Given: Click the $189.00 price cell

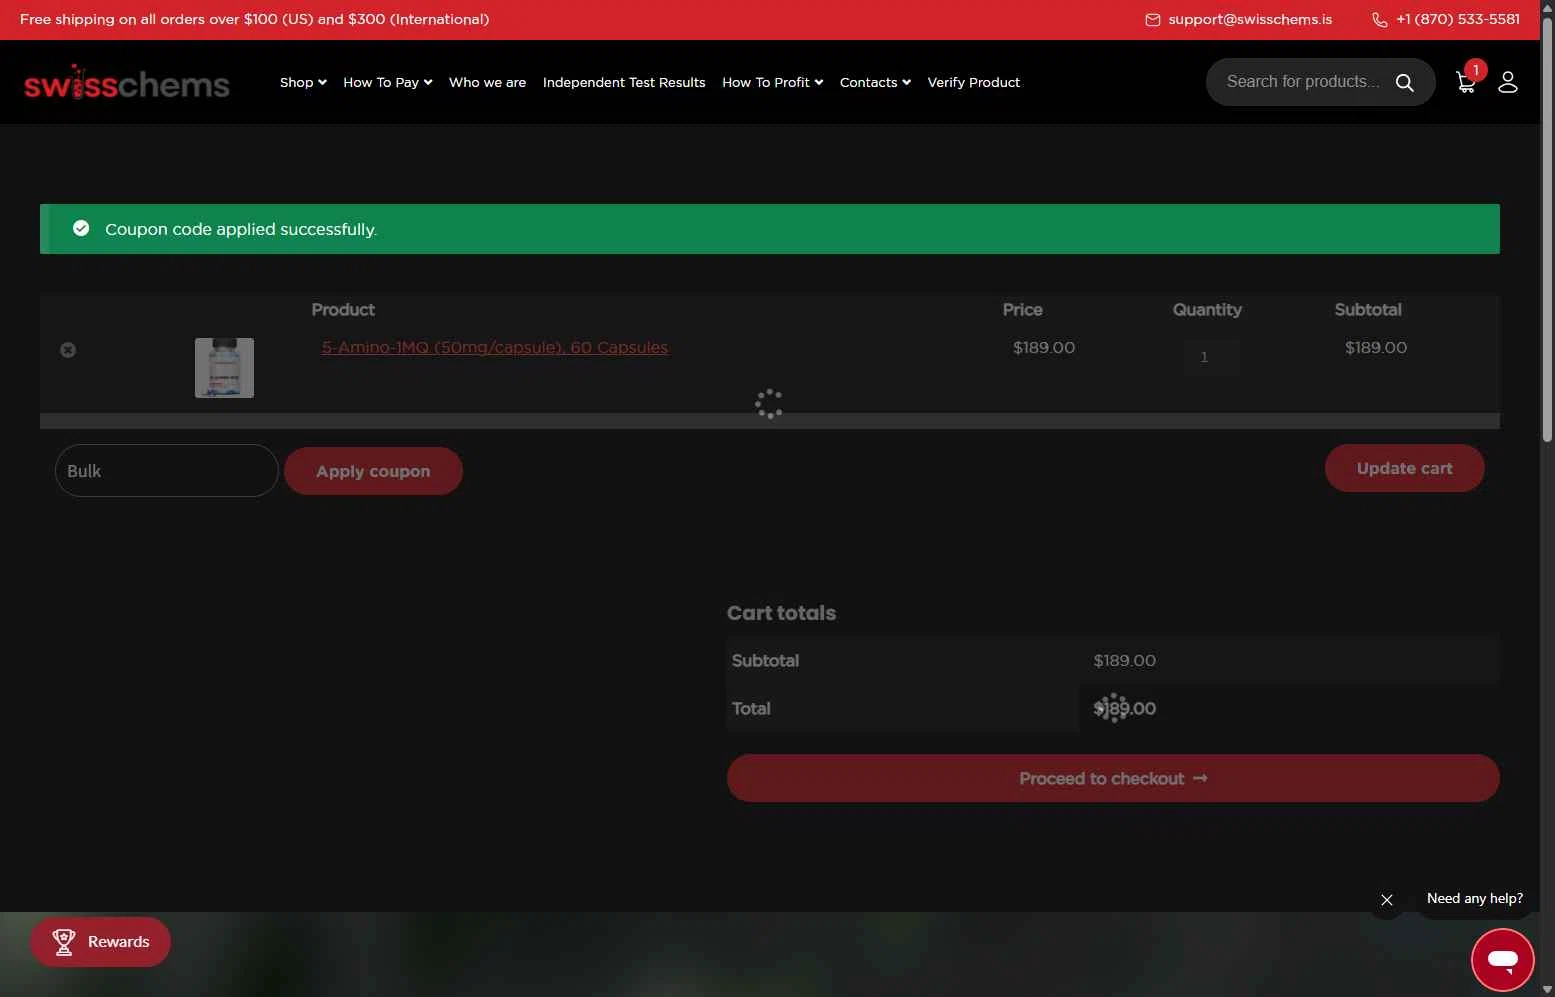Looking at the screenshot, I should pyautogui.click(x=1044, y=348).
